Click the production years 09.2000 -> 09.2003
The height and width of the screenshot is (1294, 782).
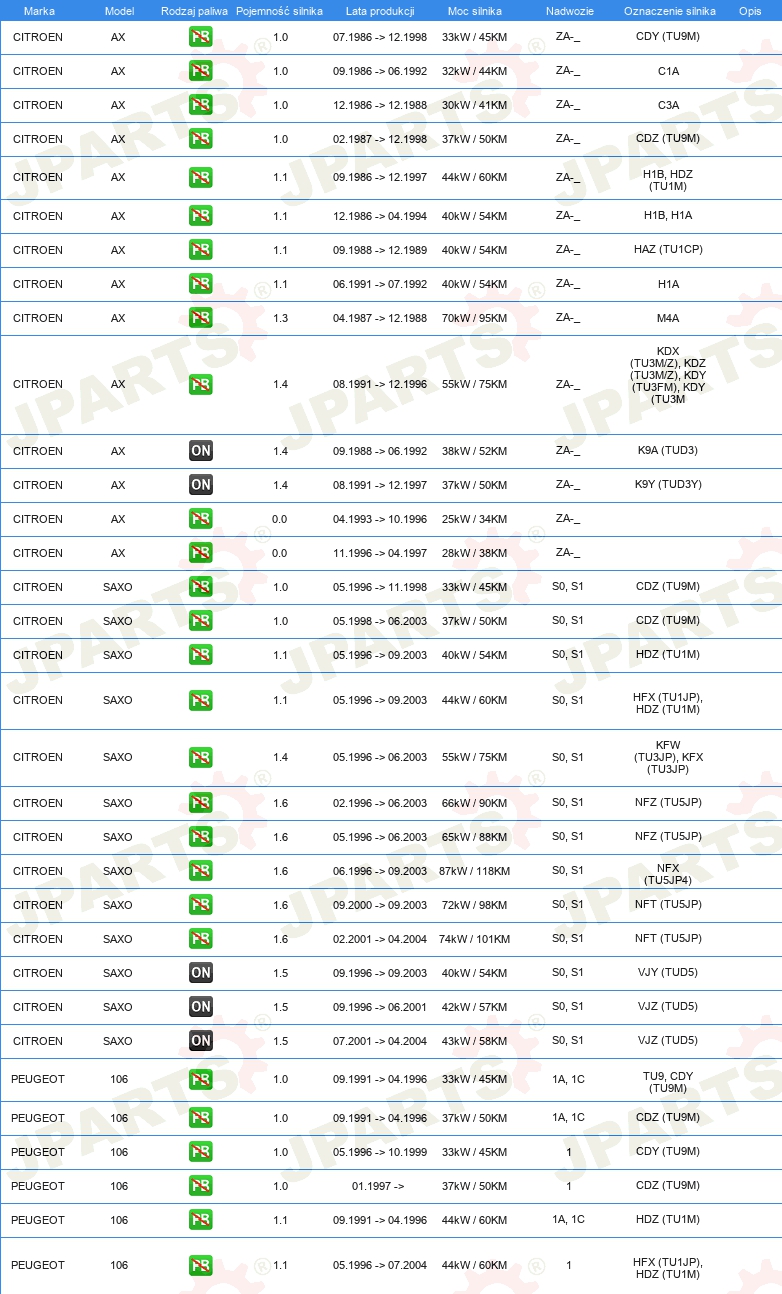380,906
